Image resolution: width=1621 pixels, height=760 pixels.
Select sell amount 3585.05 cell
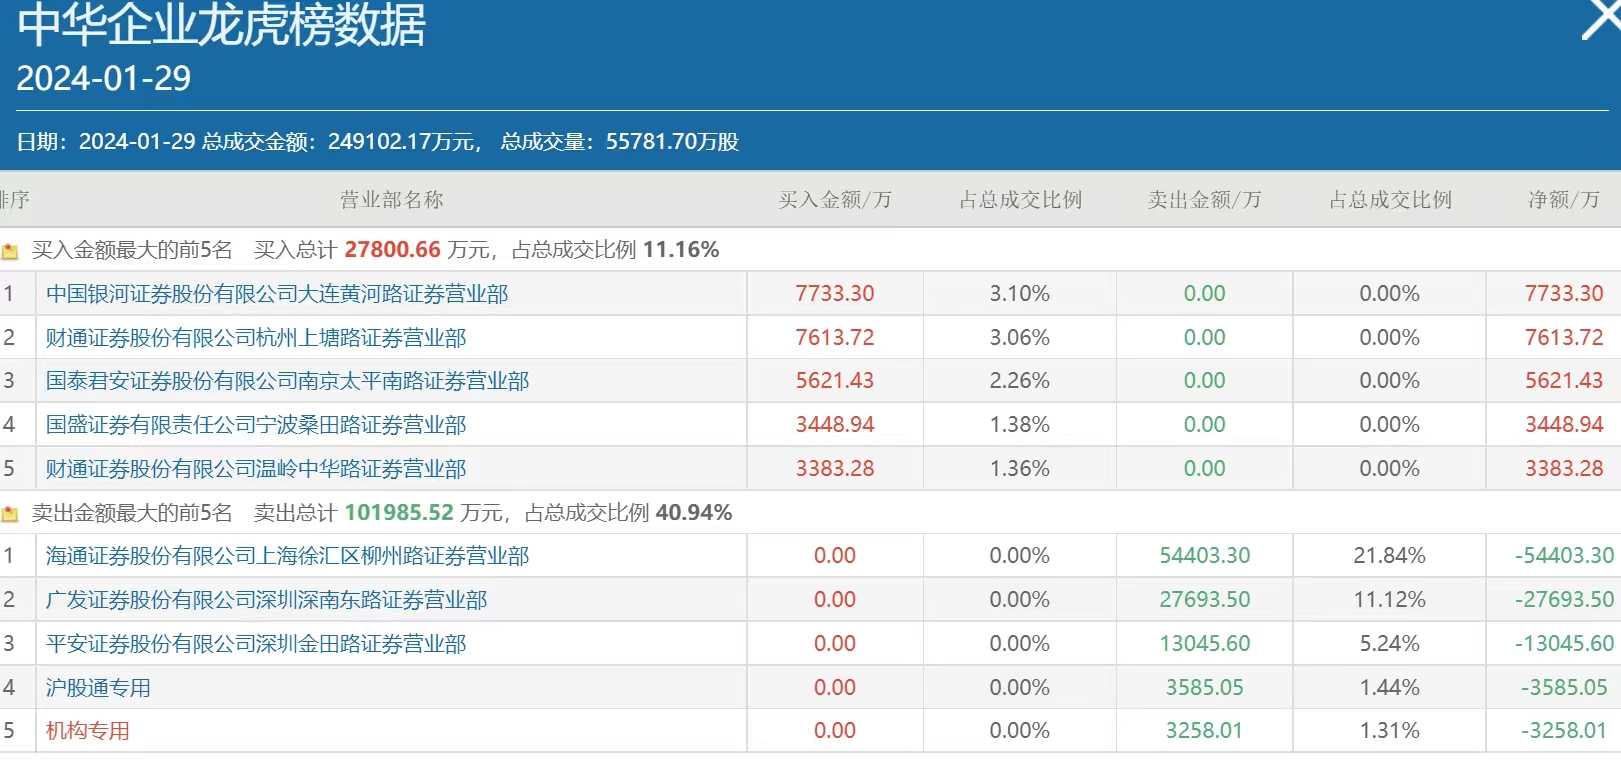click(x=1205, y=688)
